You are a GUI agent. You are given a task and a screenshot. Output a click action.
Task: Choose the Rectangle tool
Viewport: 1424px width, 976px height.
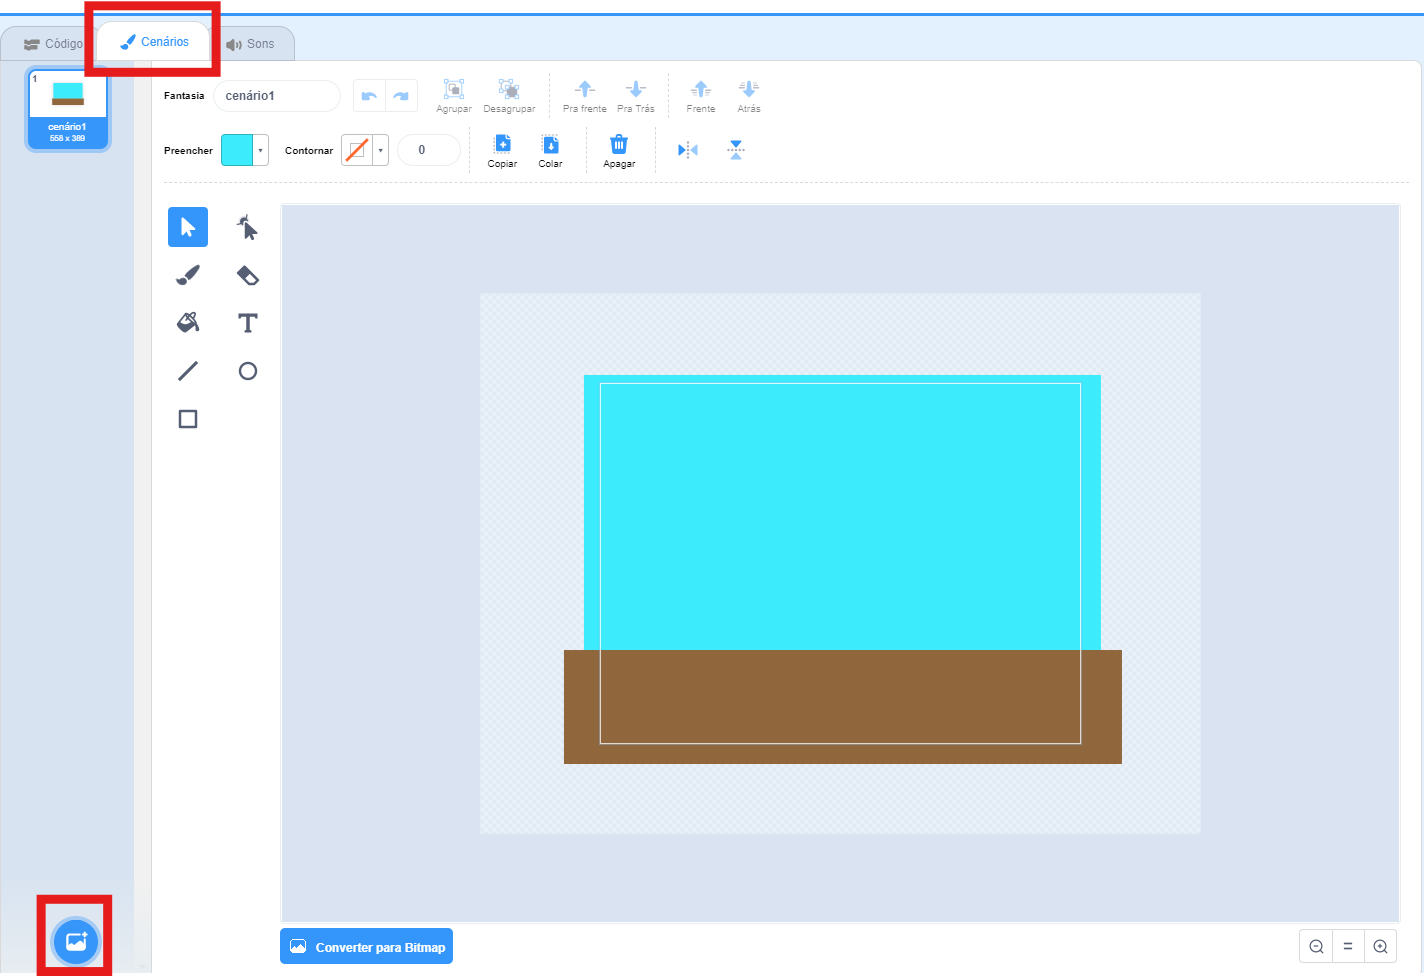(x=188, y=419)
